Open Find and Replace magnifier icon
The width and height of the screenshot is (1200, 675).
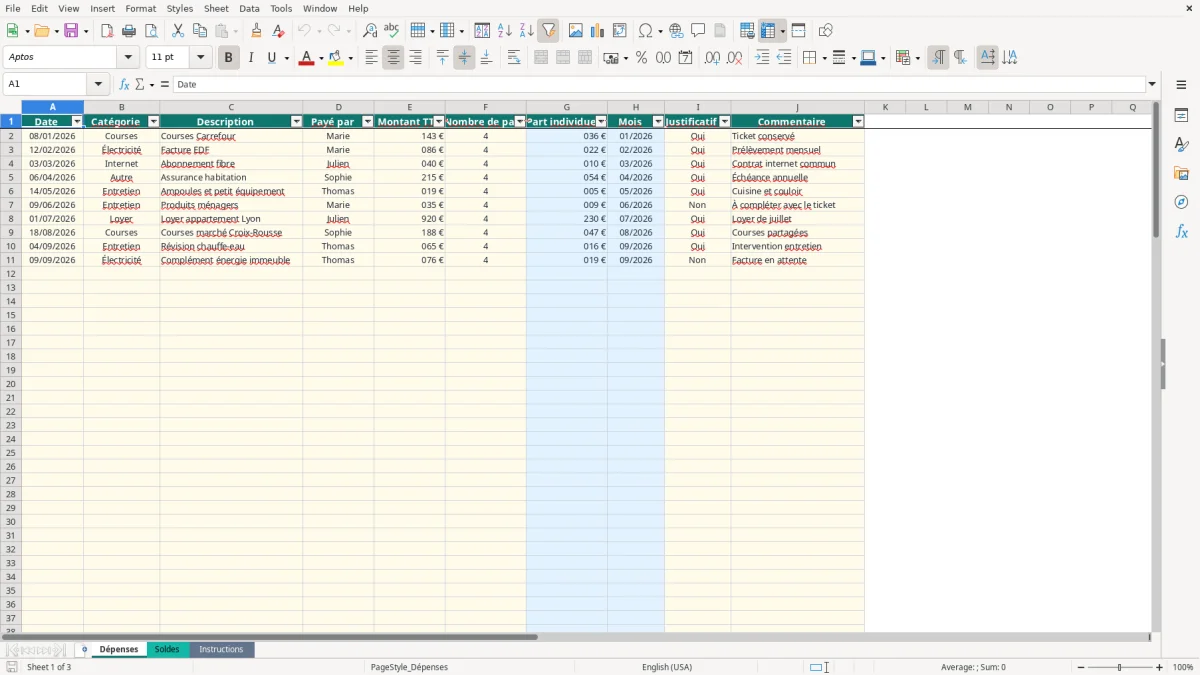[x=370, y=31]
